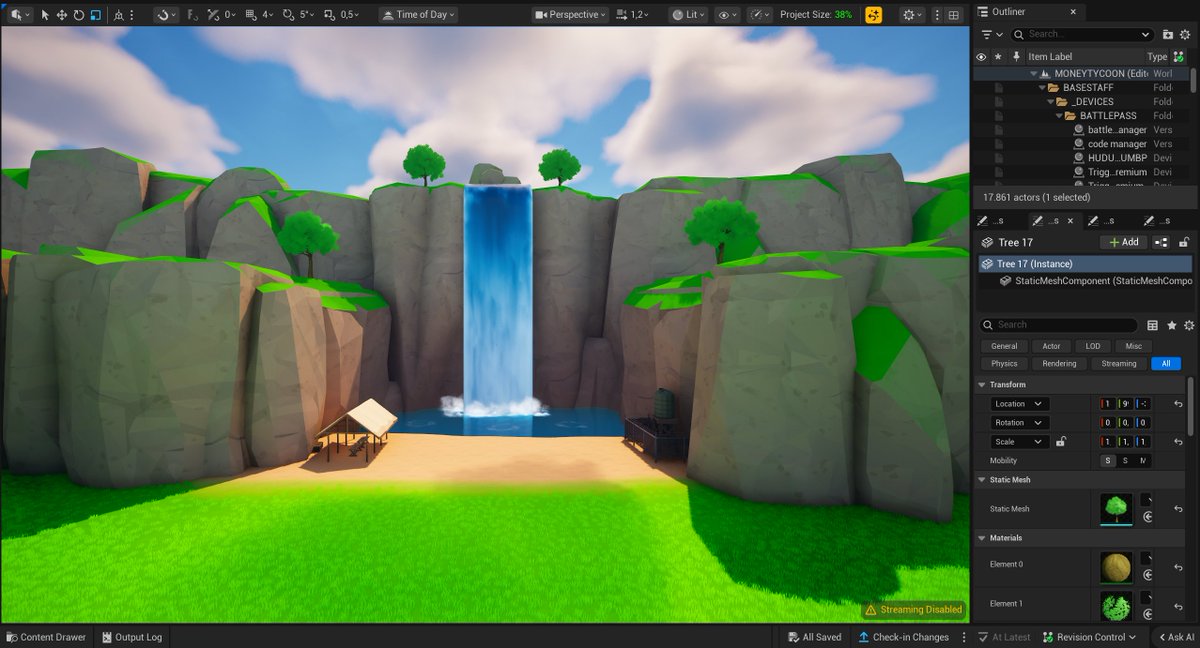Viewport: 1200px width, 648px height.
Task: Choose the Select mode arrow tool
Action: click(45, 15)
